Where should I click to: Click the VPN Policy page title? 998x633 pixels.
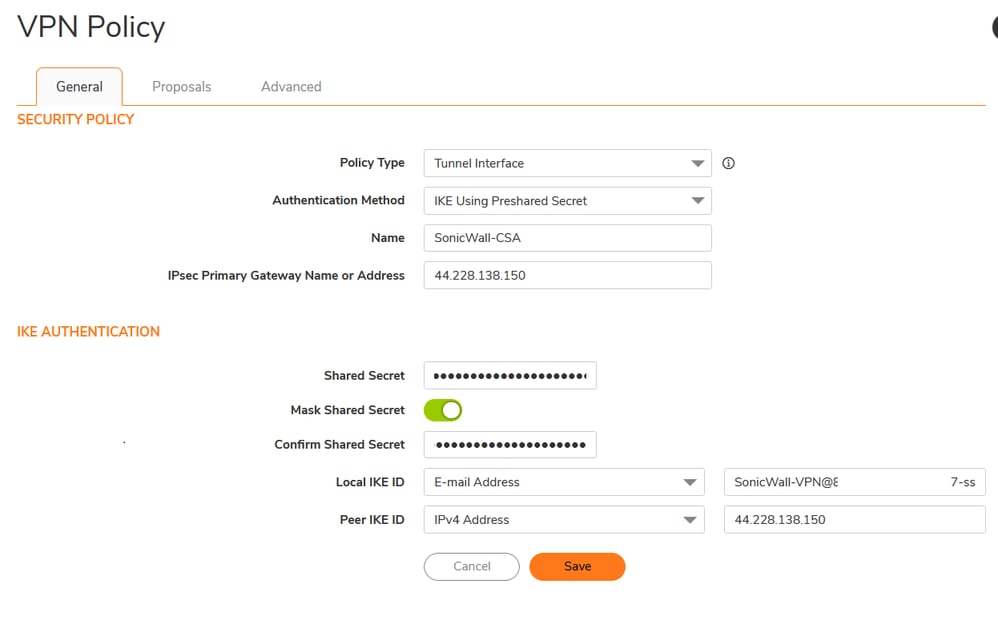pyautogui.click(x=91, y=27)
